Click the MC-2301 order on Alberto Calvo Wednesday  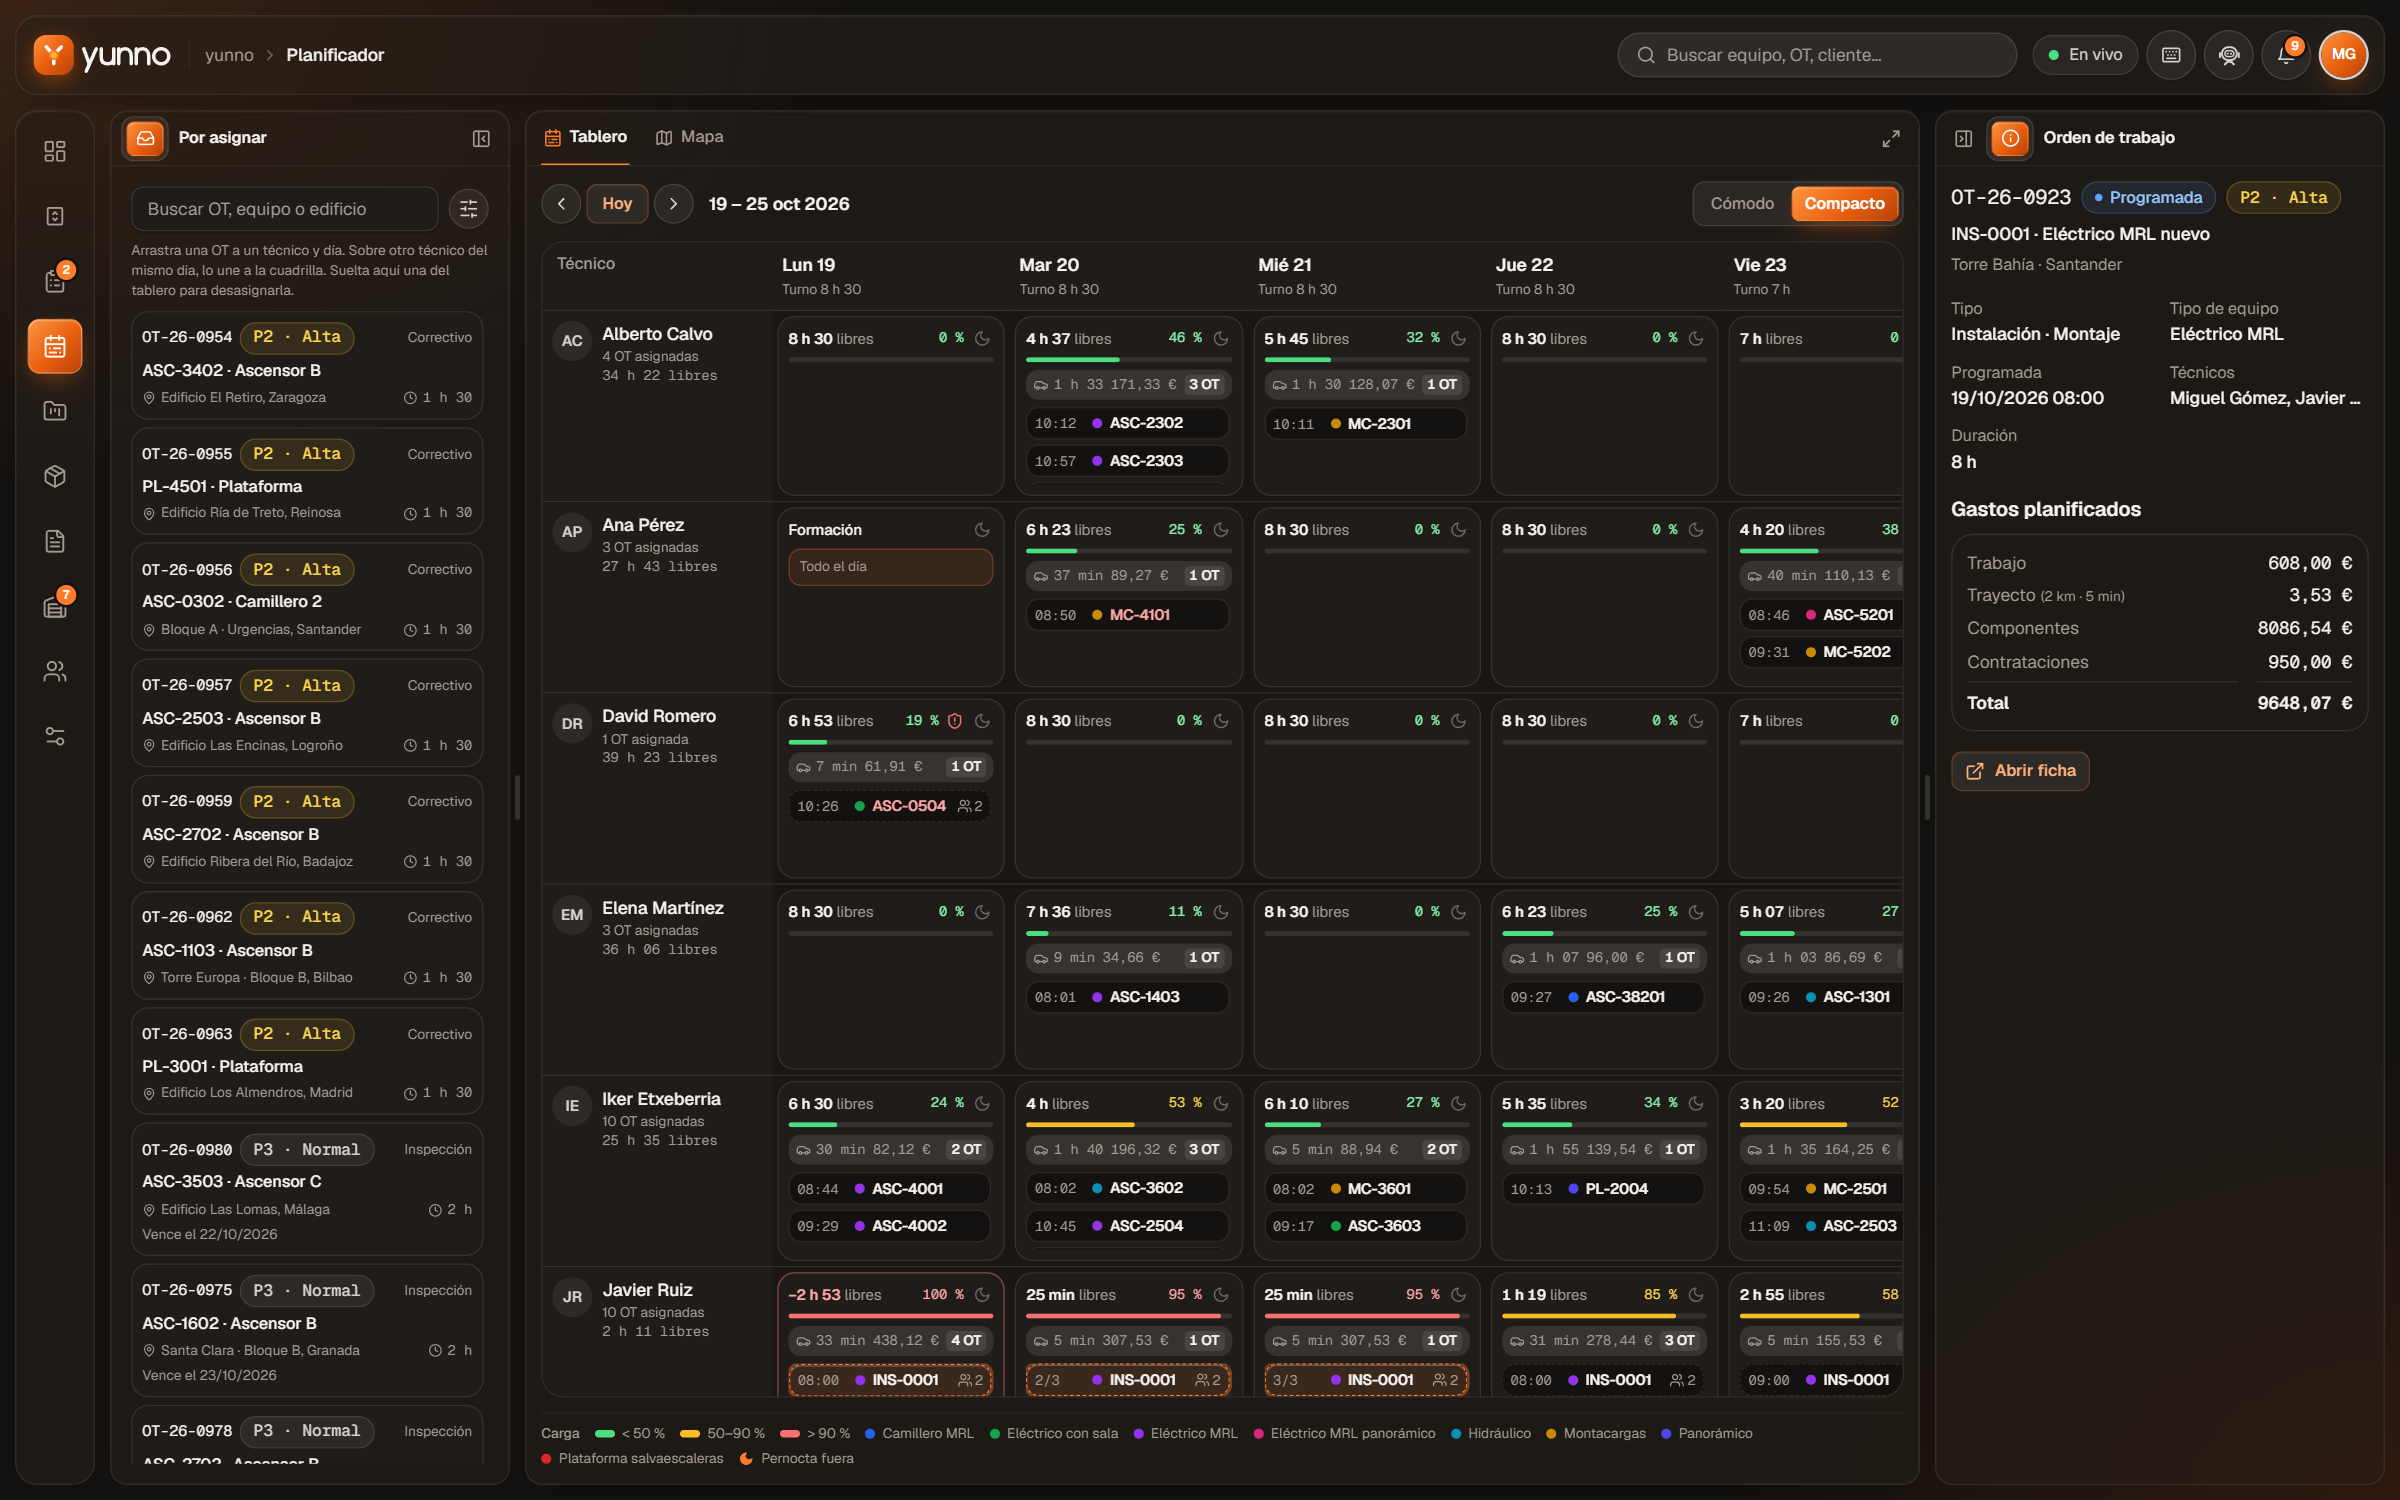(1366, 424)
